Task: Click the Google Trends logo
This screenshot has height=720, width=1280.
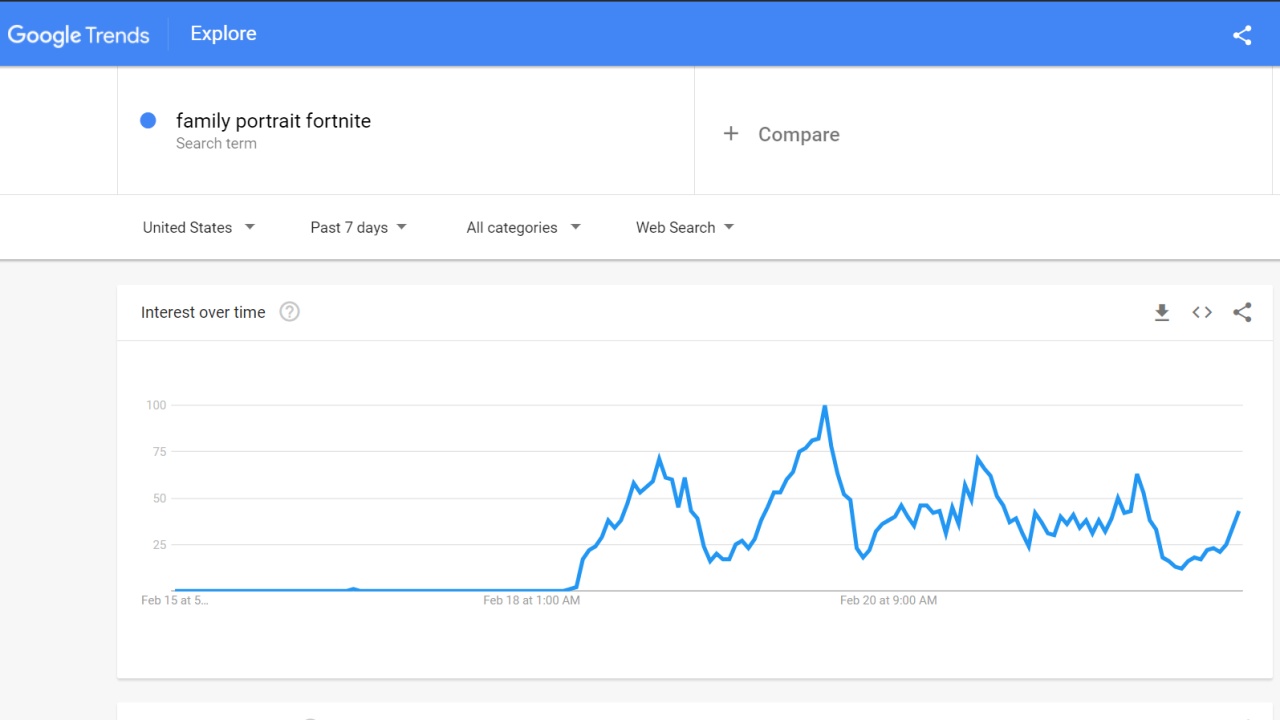Action: (x=78, y=35)
